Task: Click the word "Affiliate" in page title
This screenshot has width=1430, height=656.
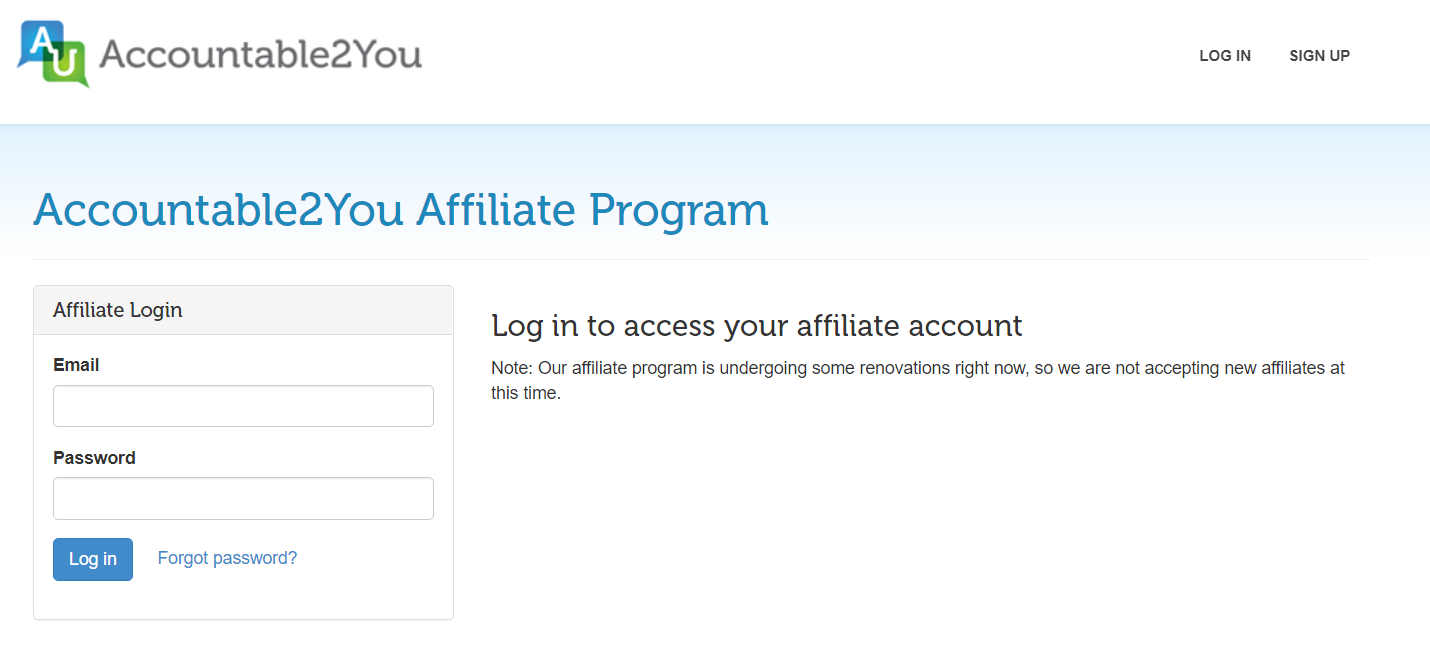Action: click(x=496, y=210)
